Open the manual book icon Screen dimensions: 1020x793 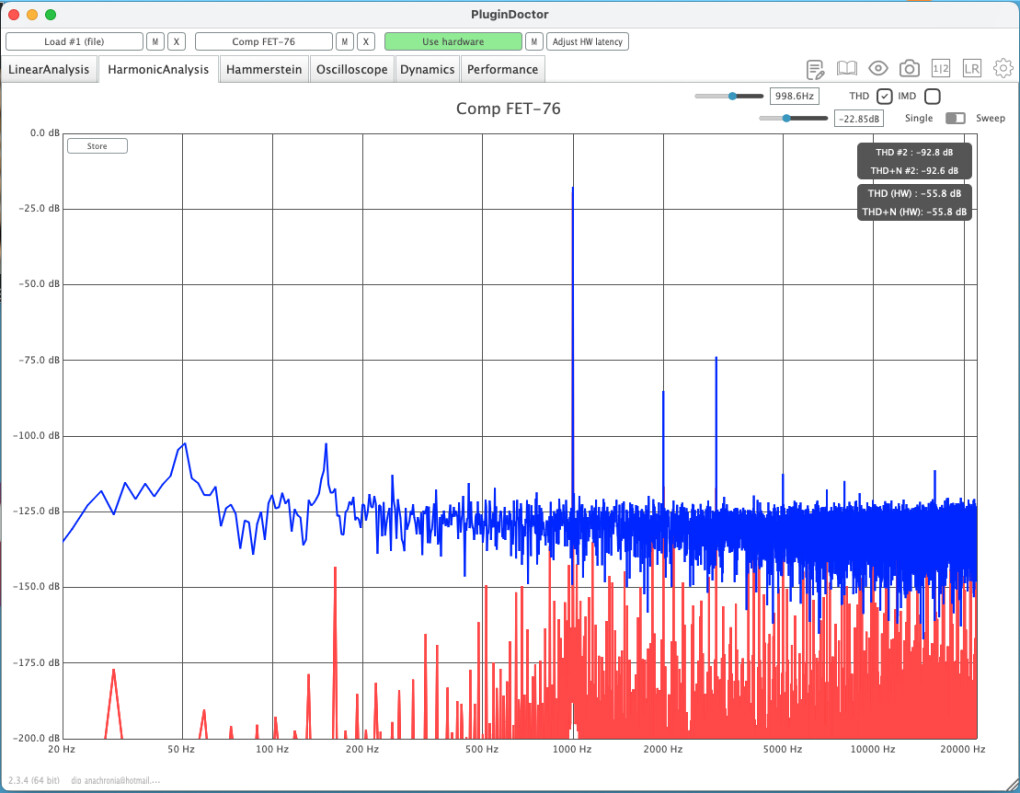(847, 69)
